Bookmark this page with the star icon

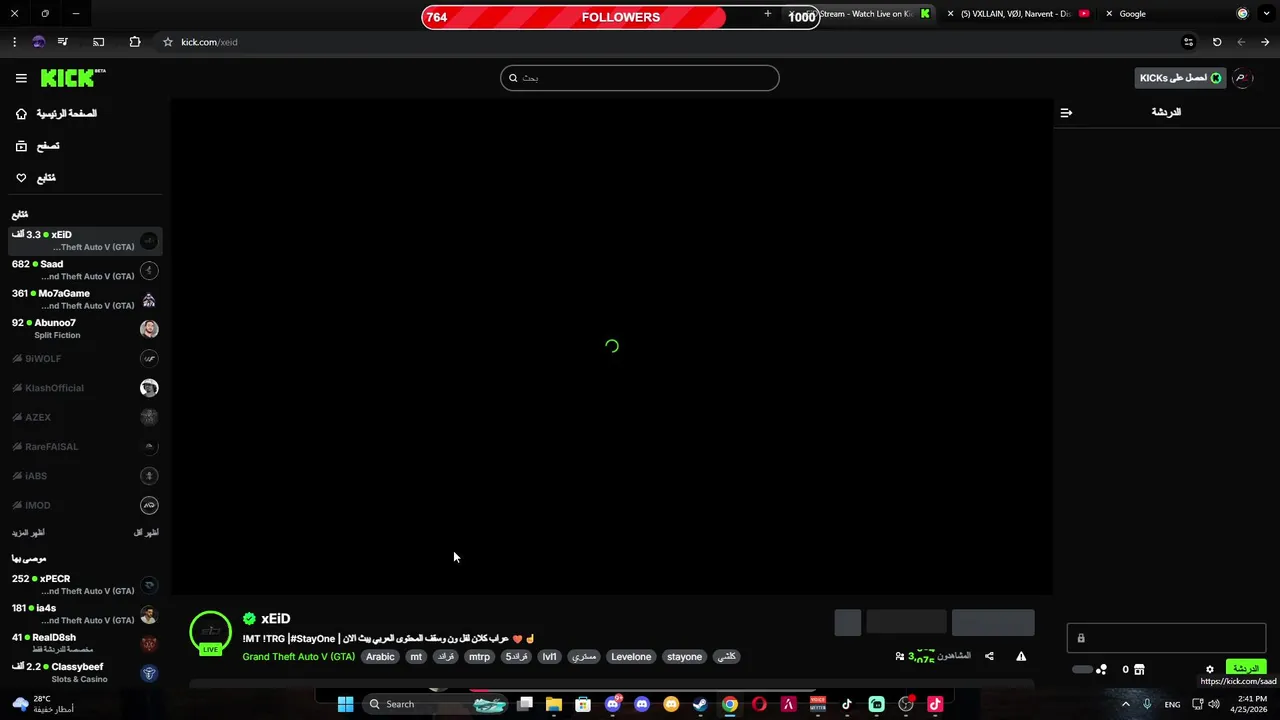[168, 42]
